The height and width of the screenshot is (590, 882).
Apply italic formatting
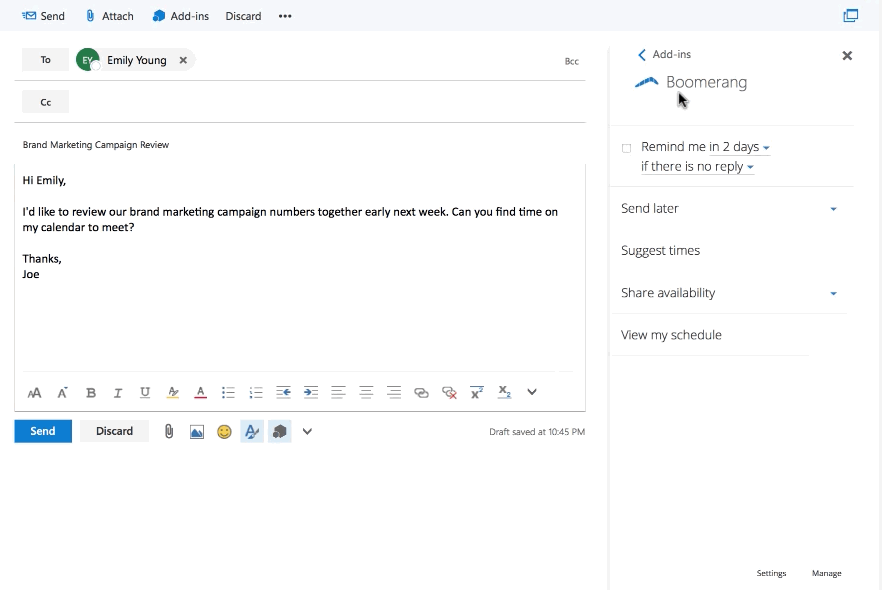[x=118, y=393]
